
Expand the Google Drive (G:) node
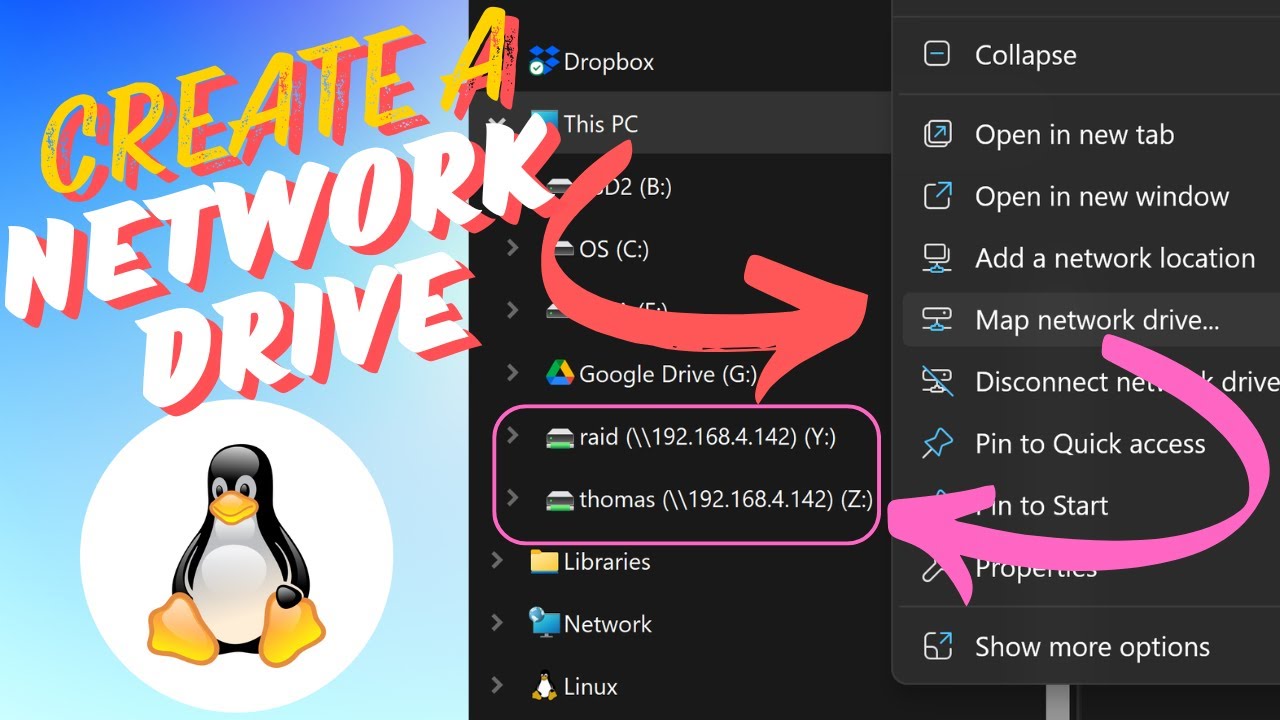pos(512,374)
